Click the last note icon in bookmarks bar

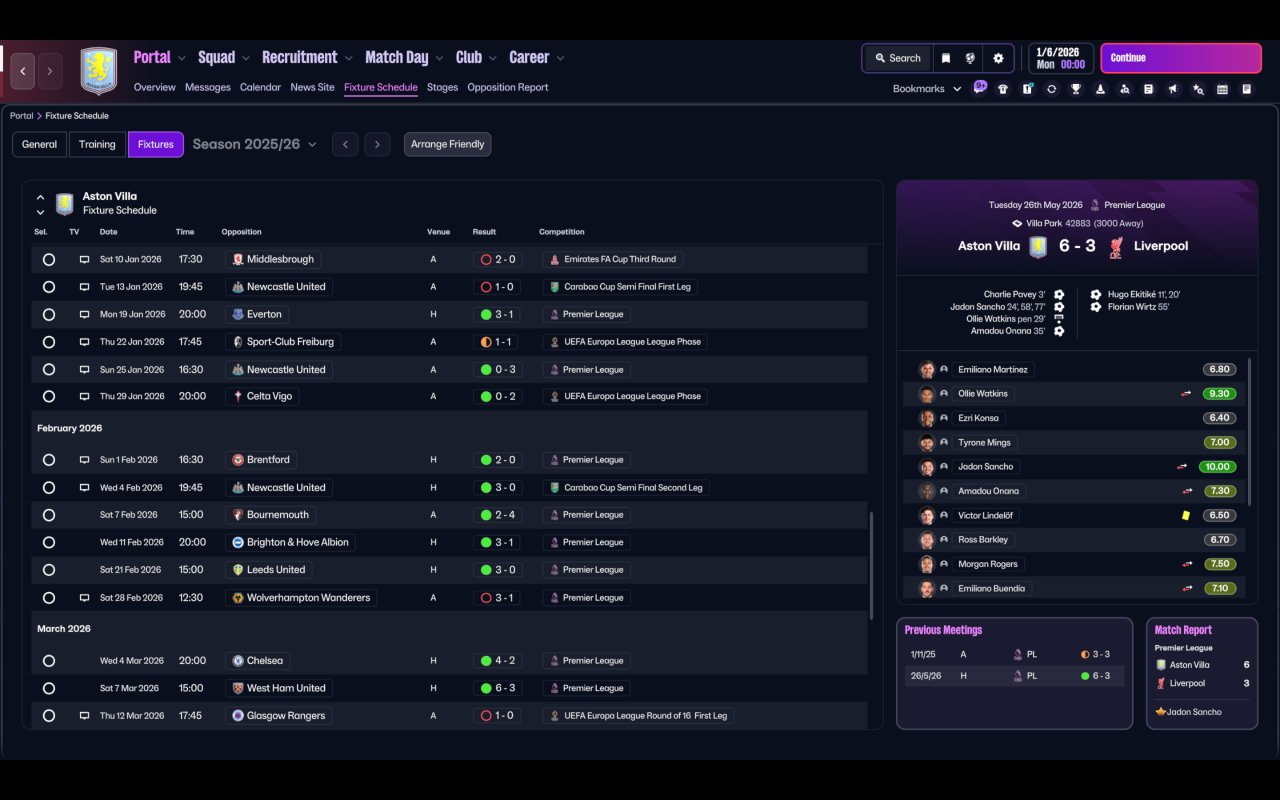[1246, 89]
